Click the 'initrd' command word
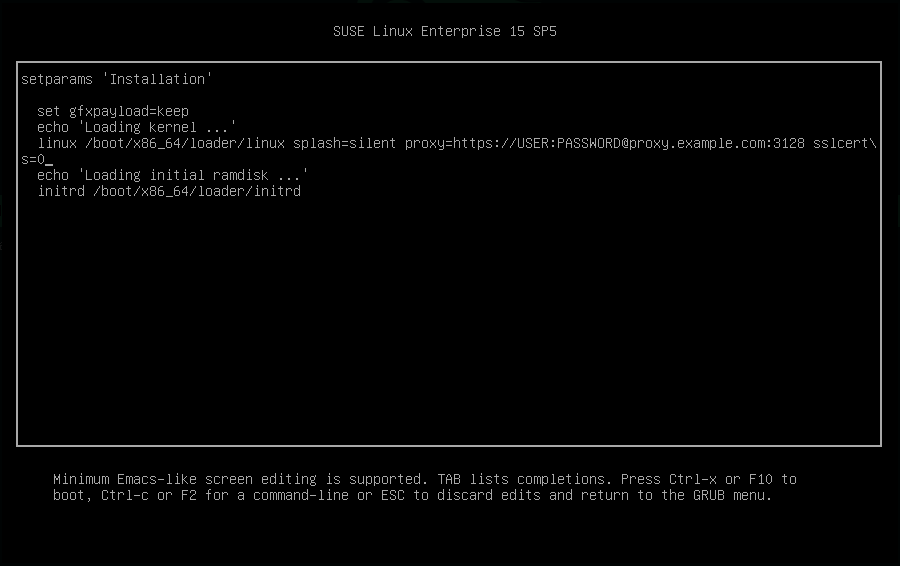The height and width of the screenshot is (566, 900). [61, 191]
